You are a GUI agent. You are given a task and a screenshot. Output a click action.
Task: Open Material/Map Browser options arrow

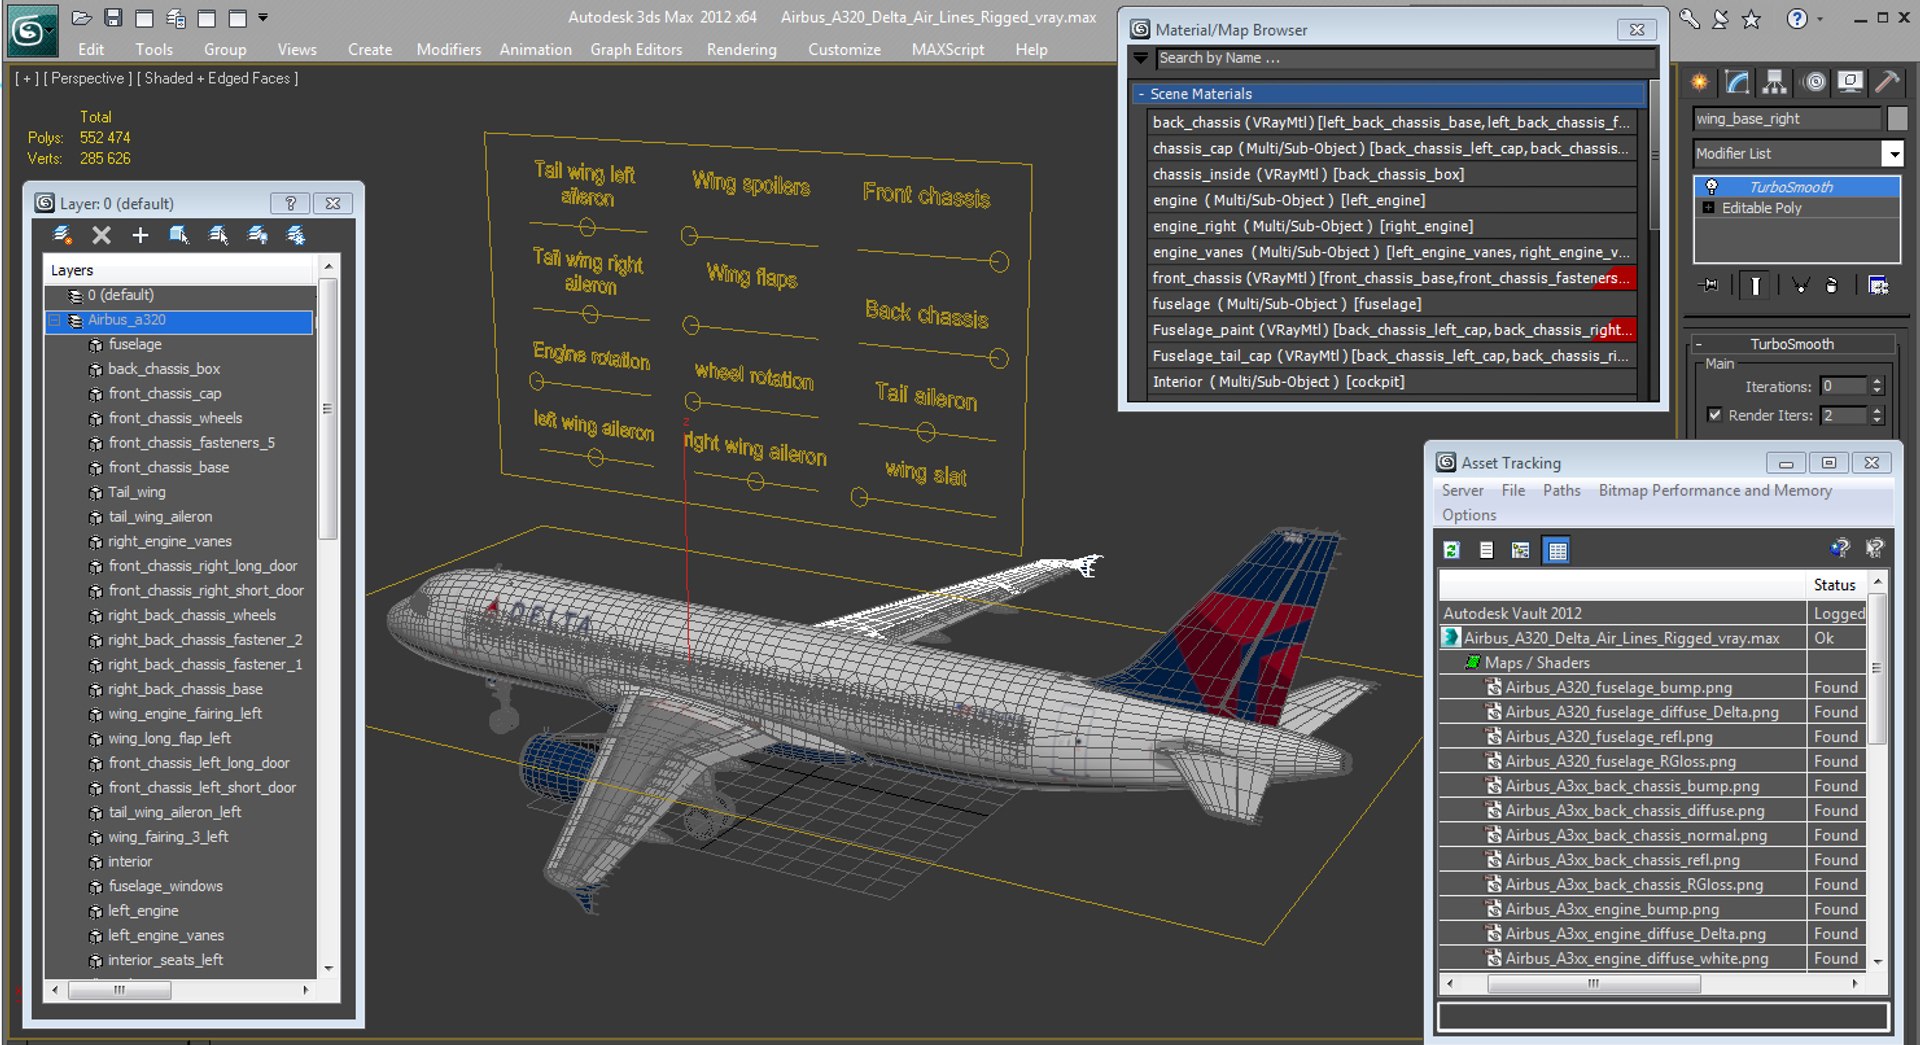(1141, 58)
